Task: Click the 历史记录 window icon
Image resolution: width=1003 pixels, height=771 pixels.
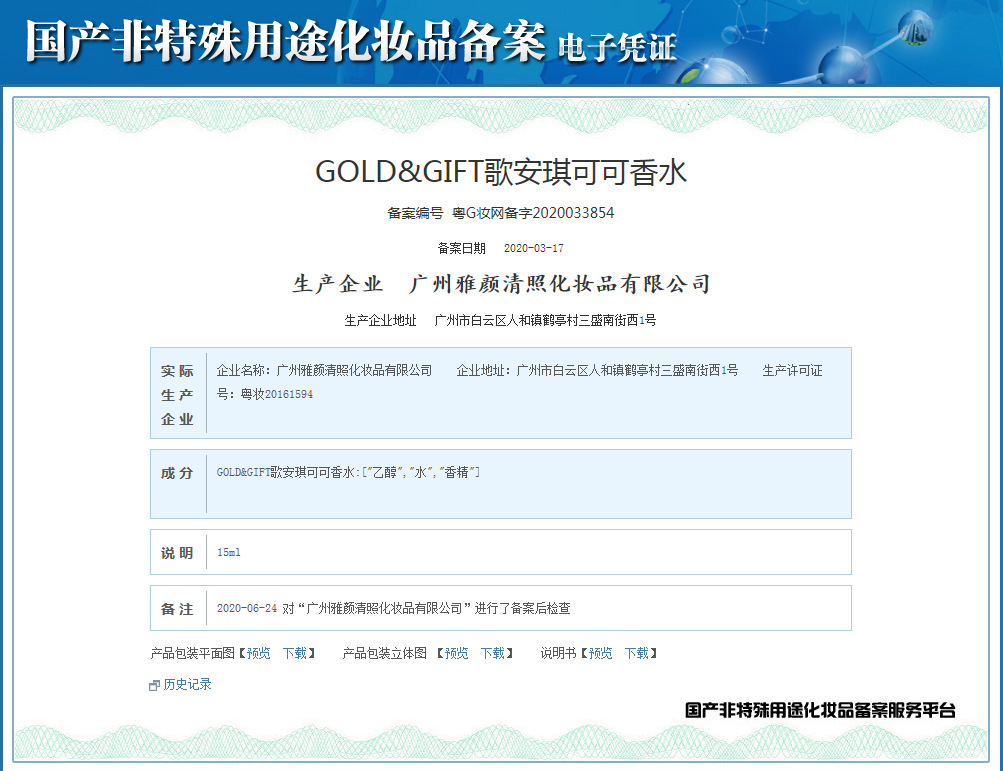Action: (154, 685)
